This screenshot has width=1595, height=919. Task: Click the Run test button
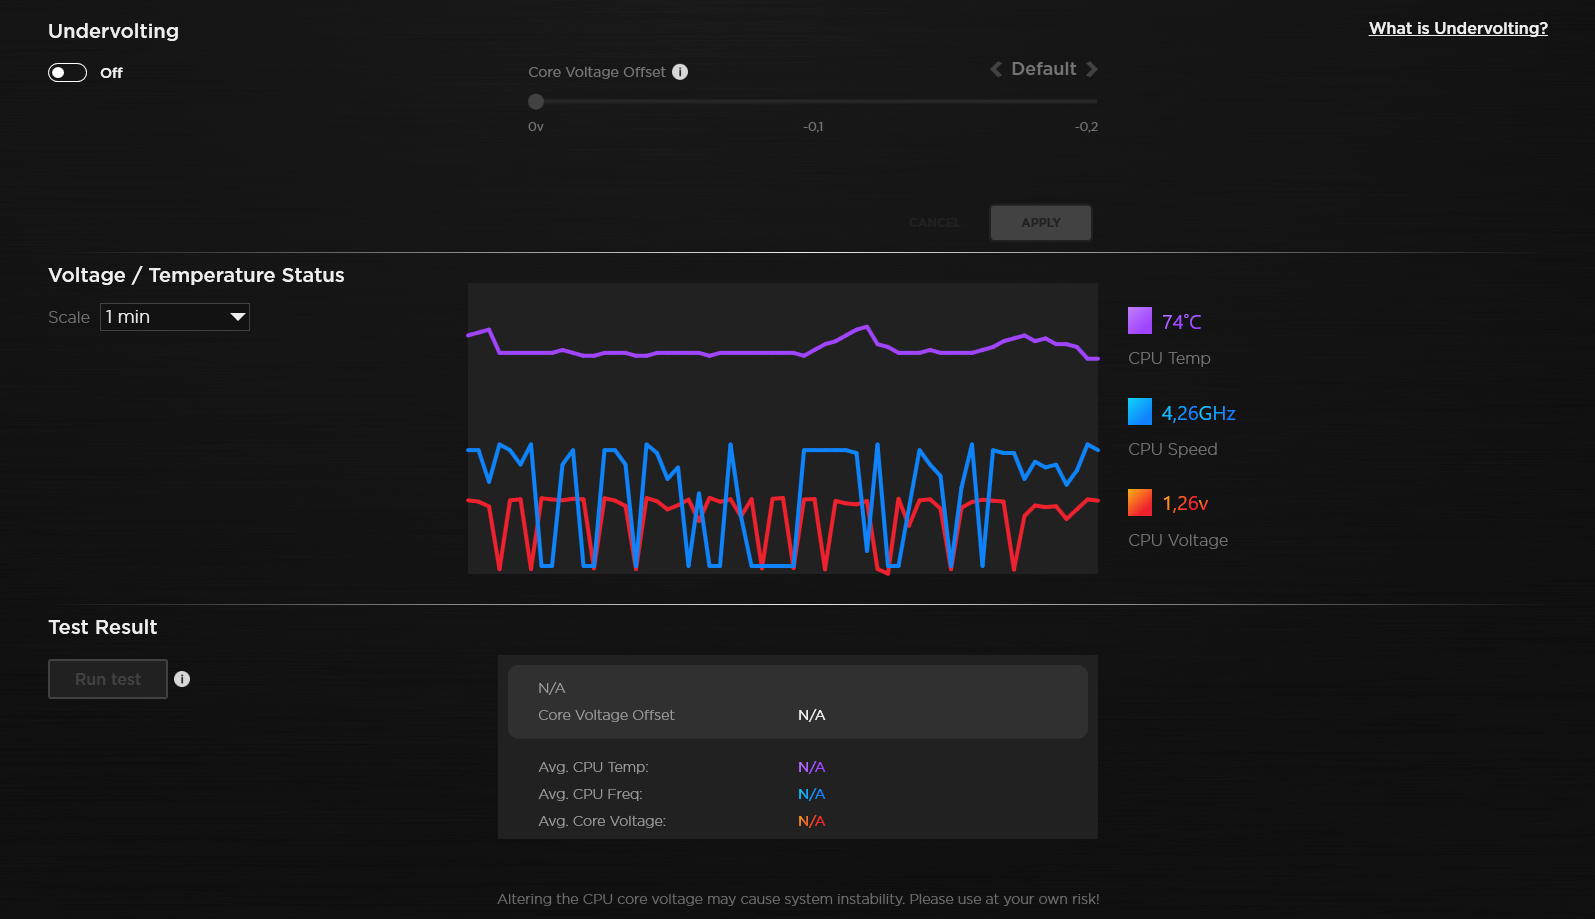[108, 679]
